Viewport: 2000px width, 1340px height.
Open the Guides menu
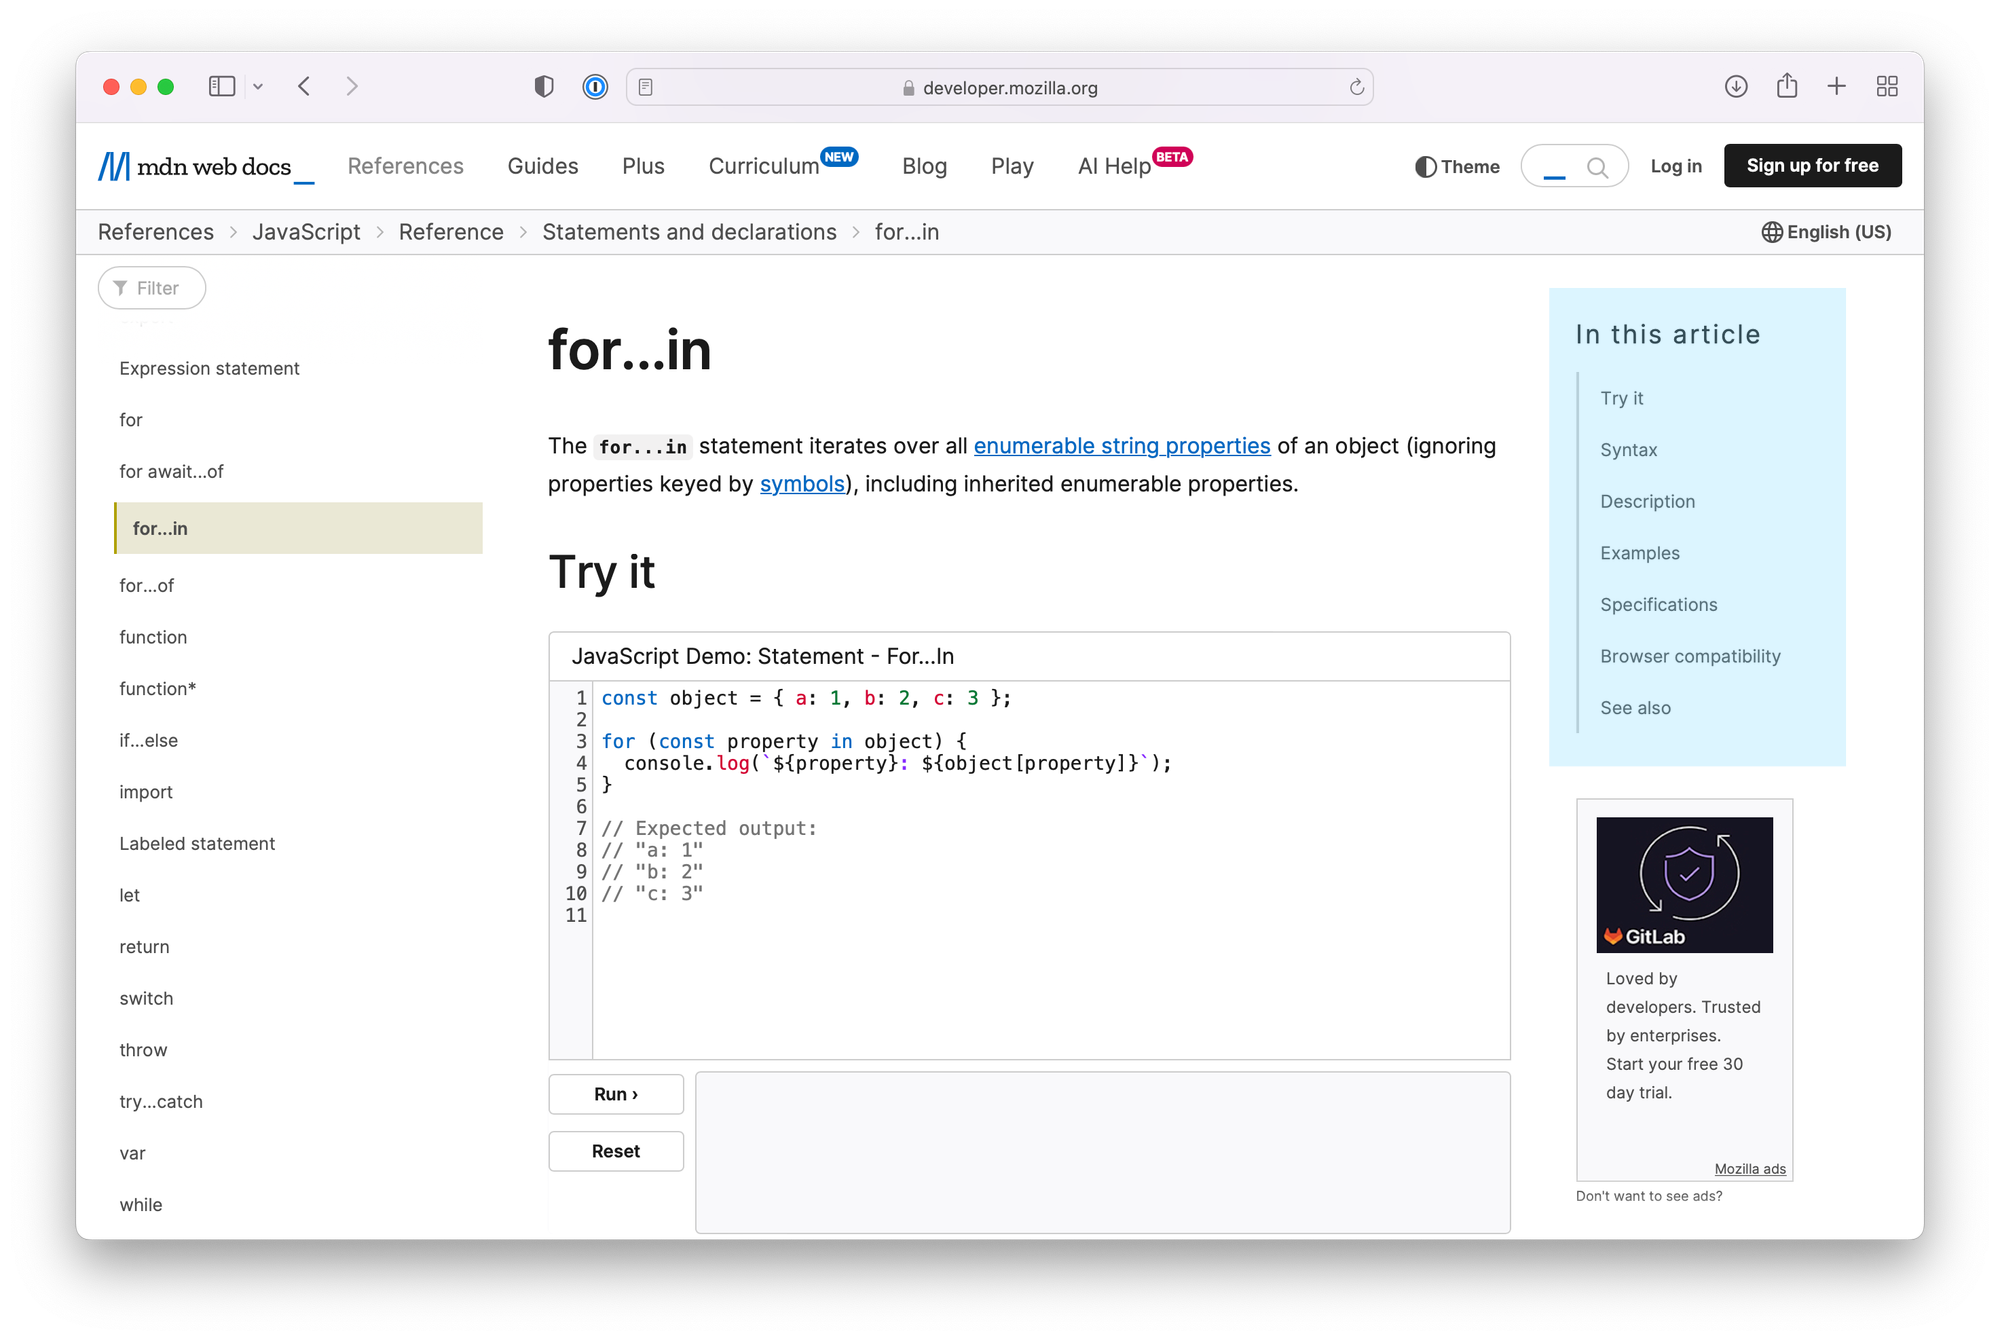coord(543,166)
